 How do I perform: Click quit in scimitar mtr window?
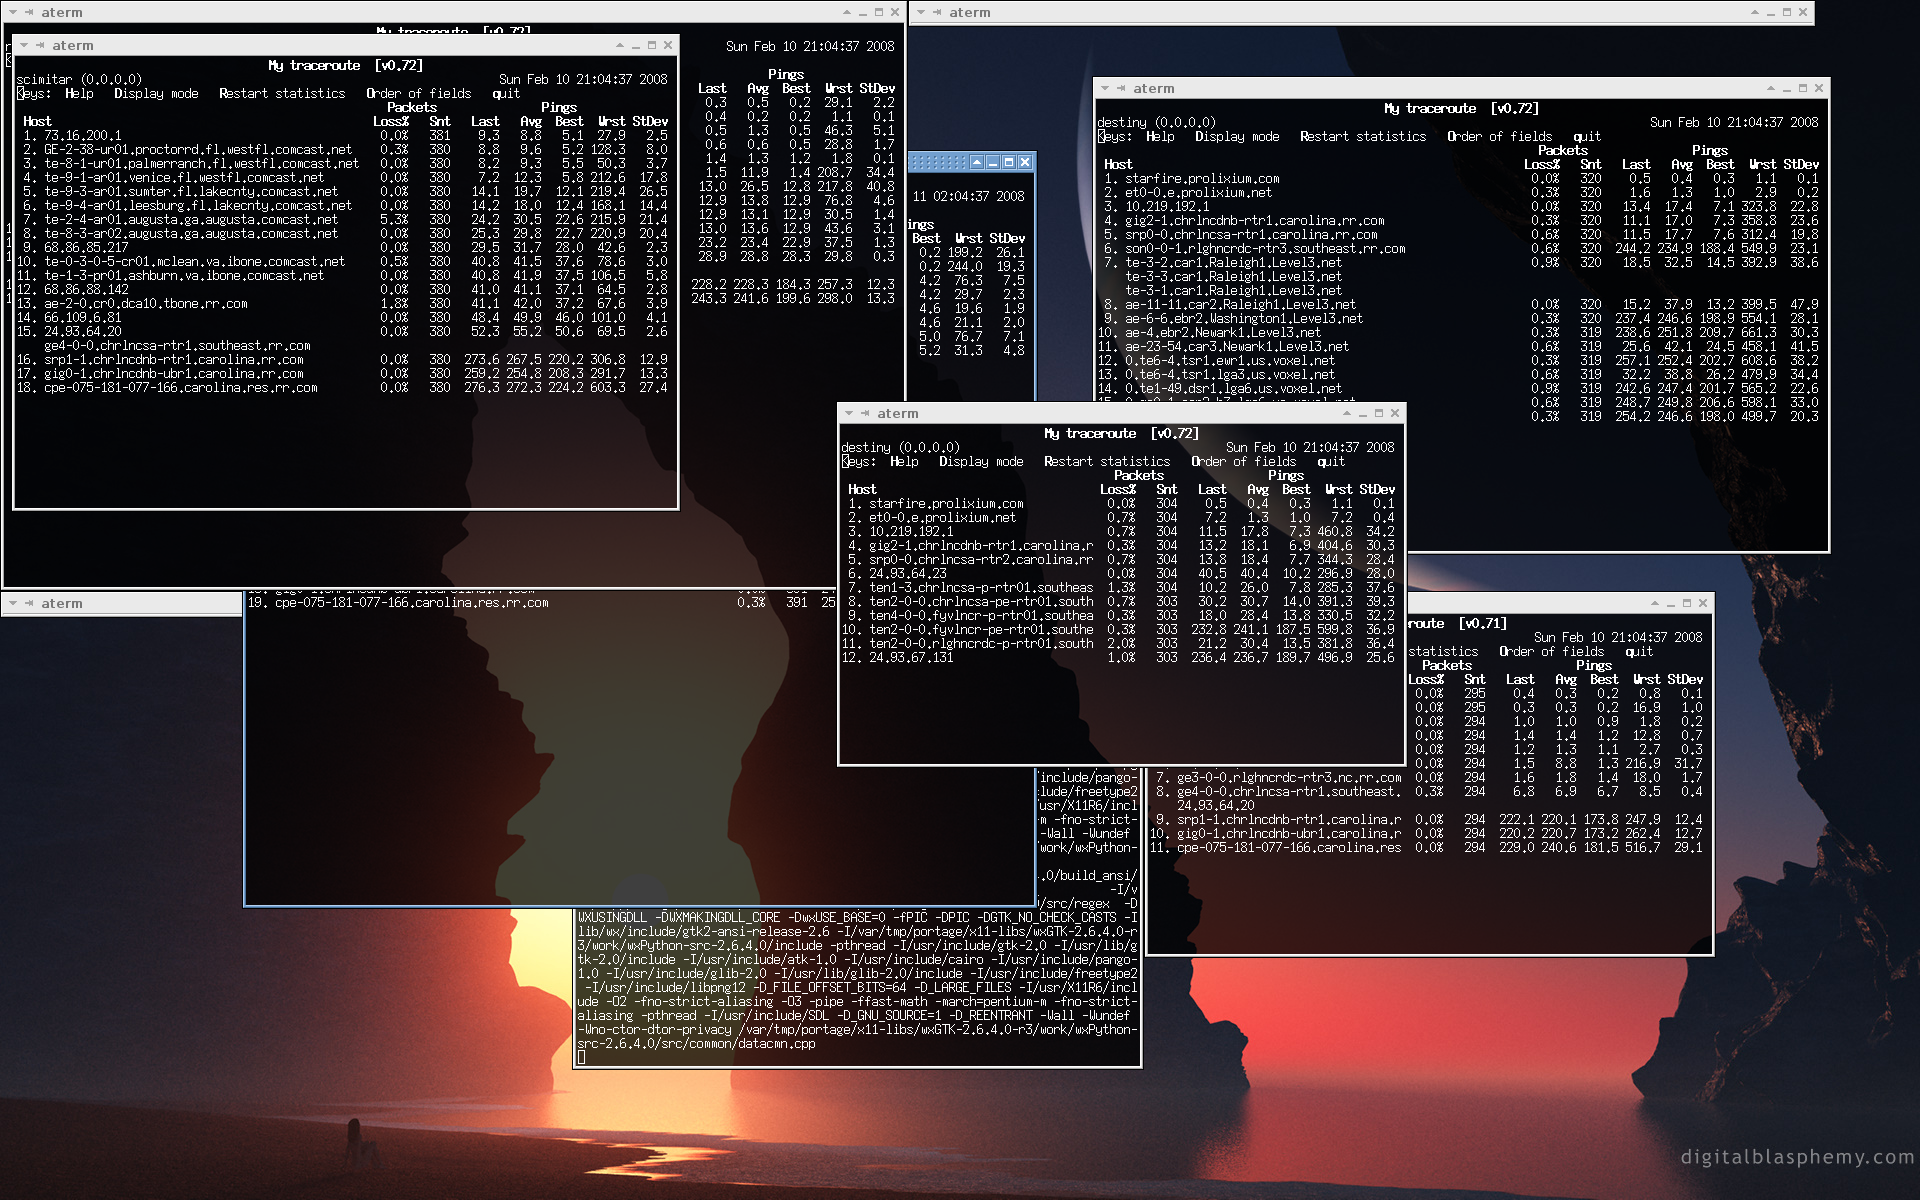pyautogui.click(x=506, y=94)
